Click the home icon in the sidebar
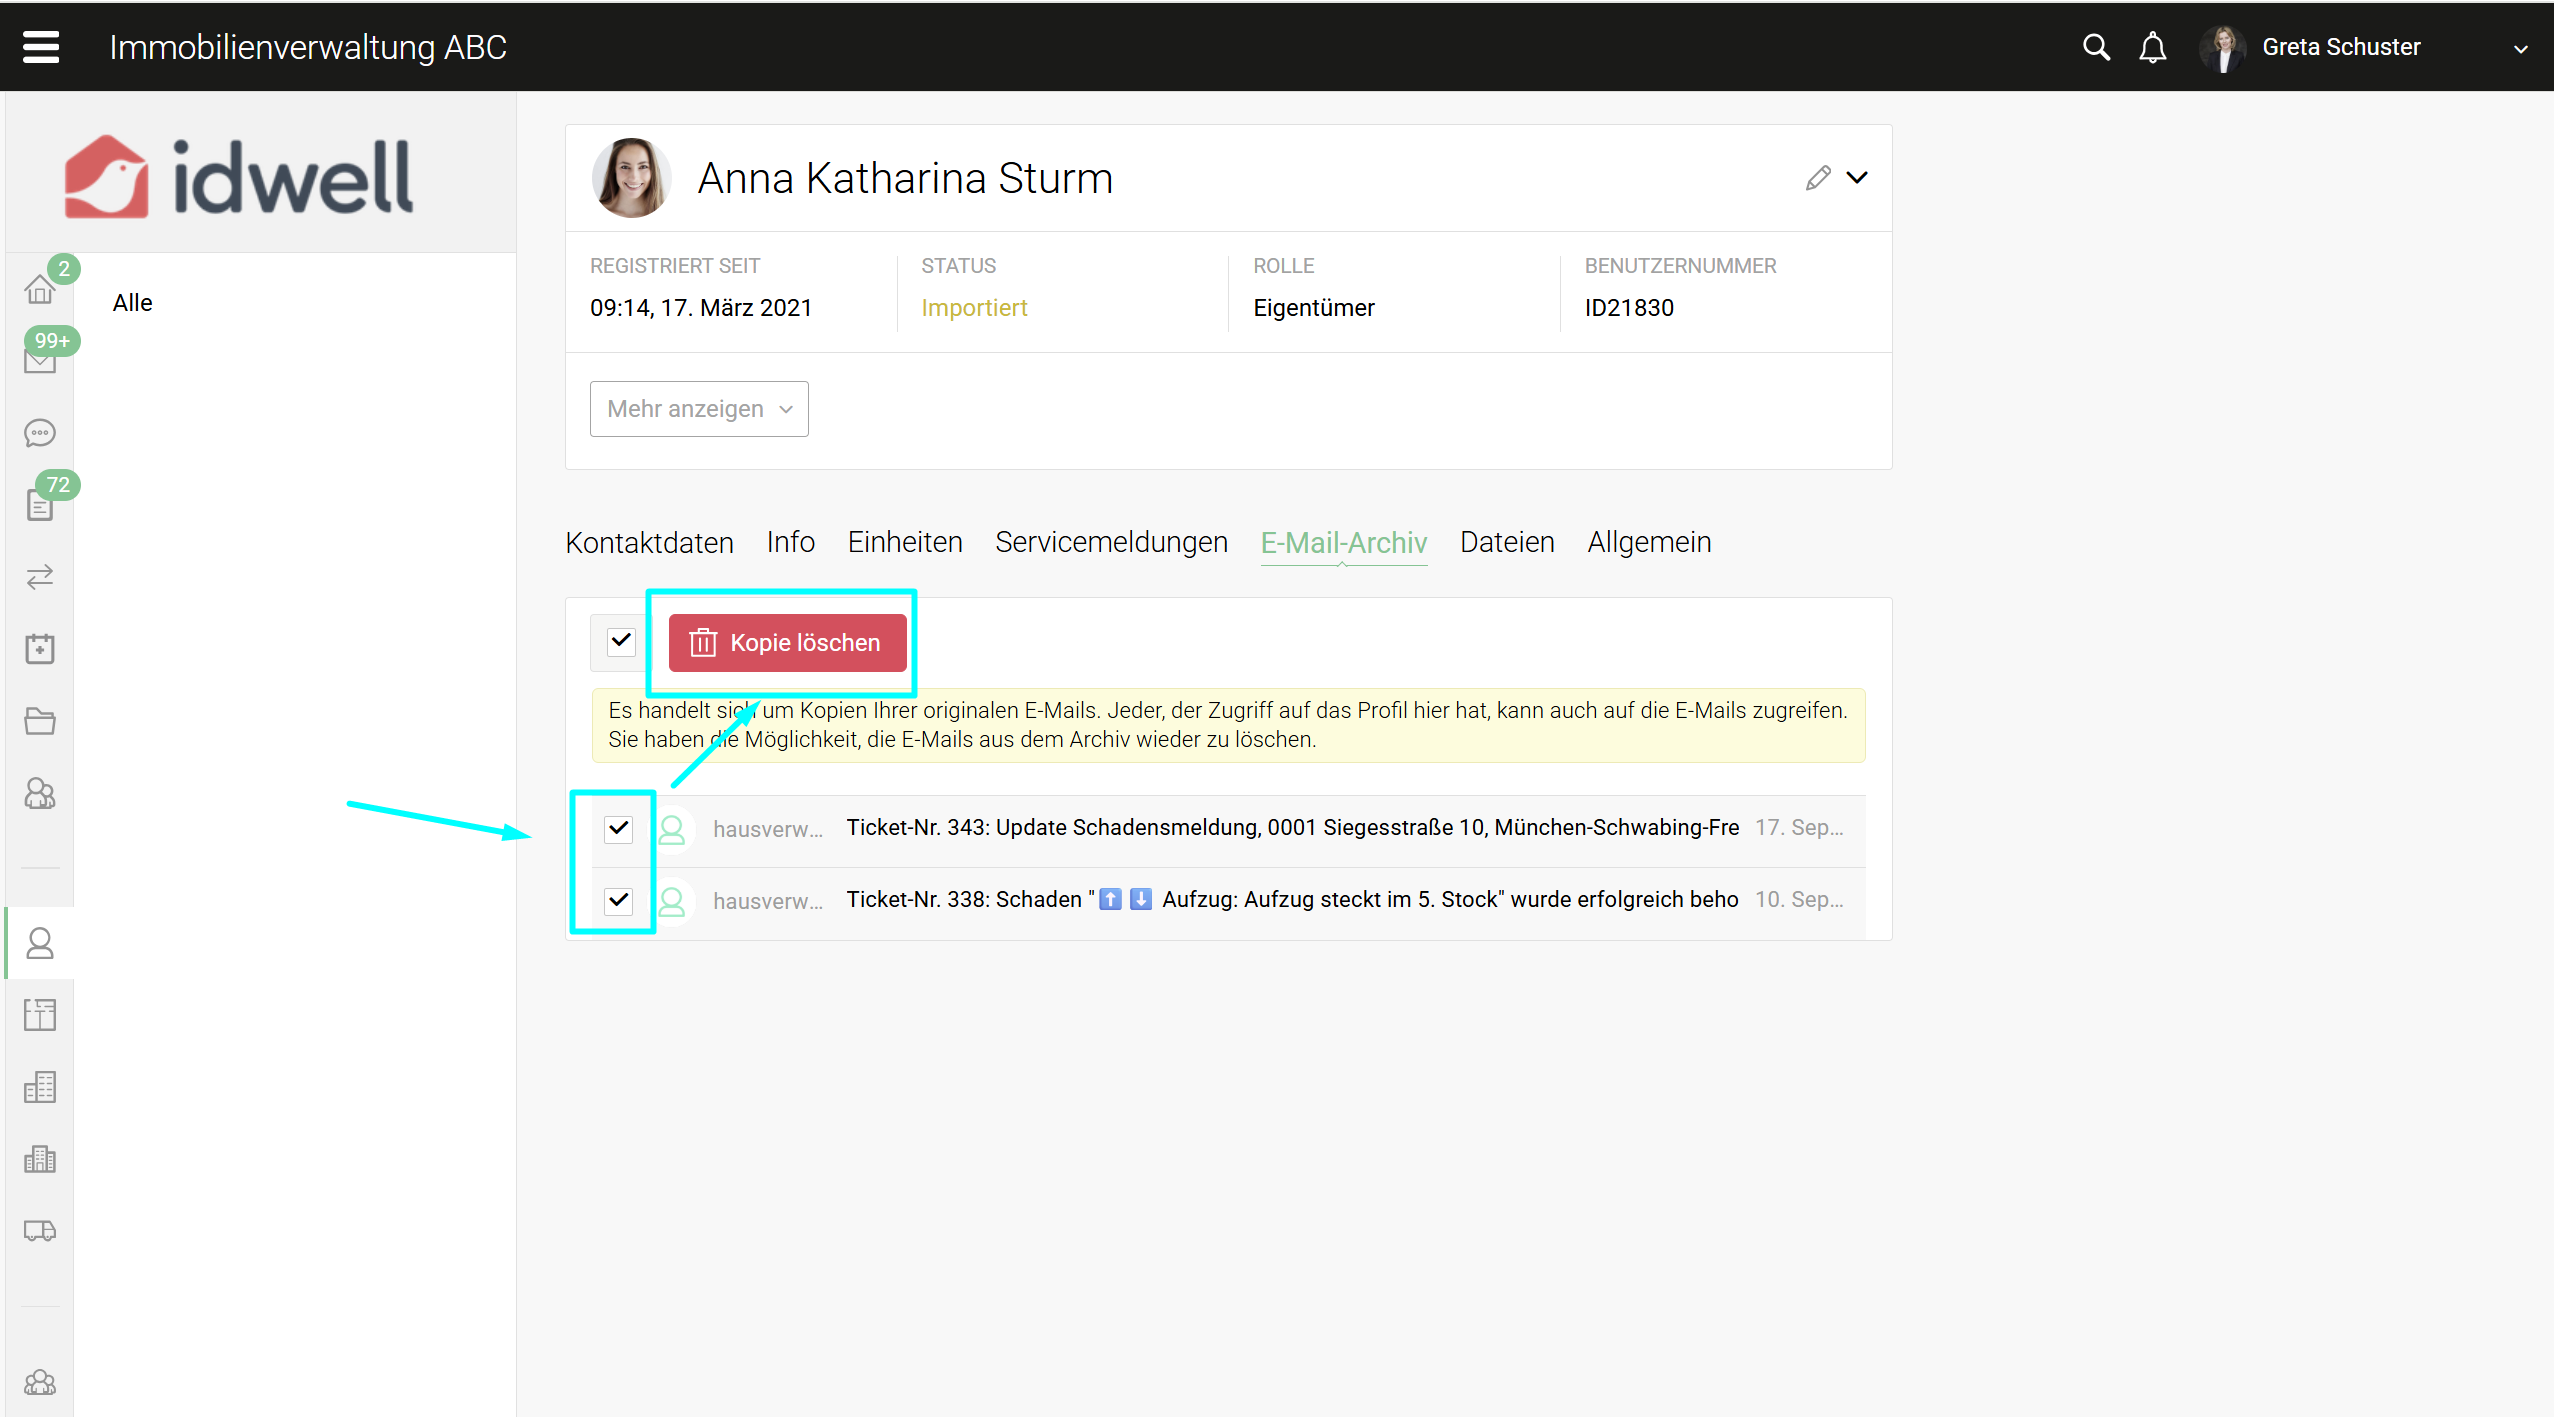 tap(40, 290)
